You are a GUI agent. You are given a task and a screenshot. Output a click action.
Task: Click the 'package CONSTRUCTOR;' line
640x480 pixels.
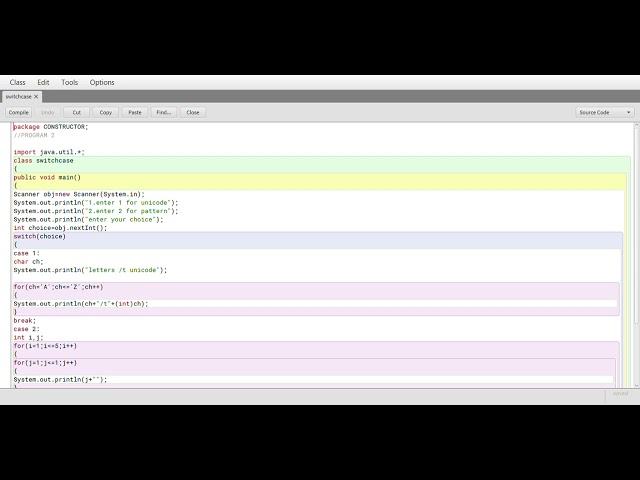pyautogui.click(x=51, y=127)
